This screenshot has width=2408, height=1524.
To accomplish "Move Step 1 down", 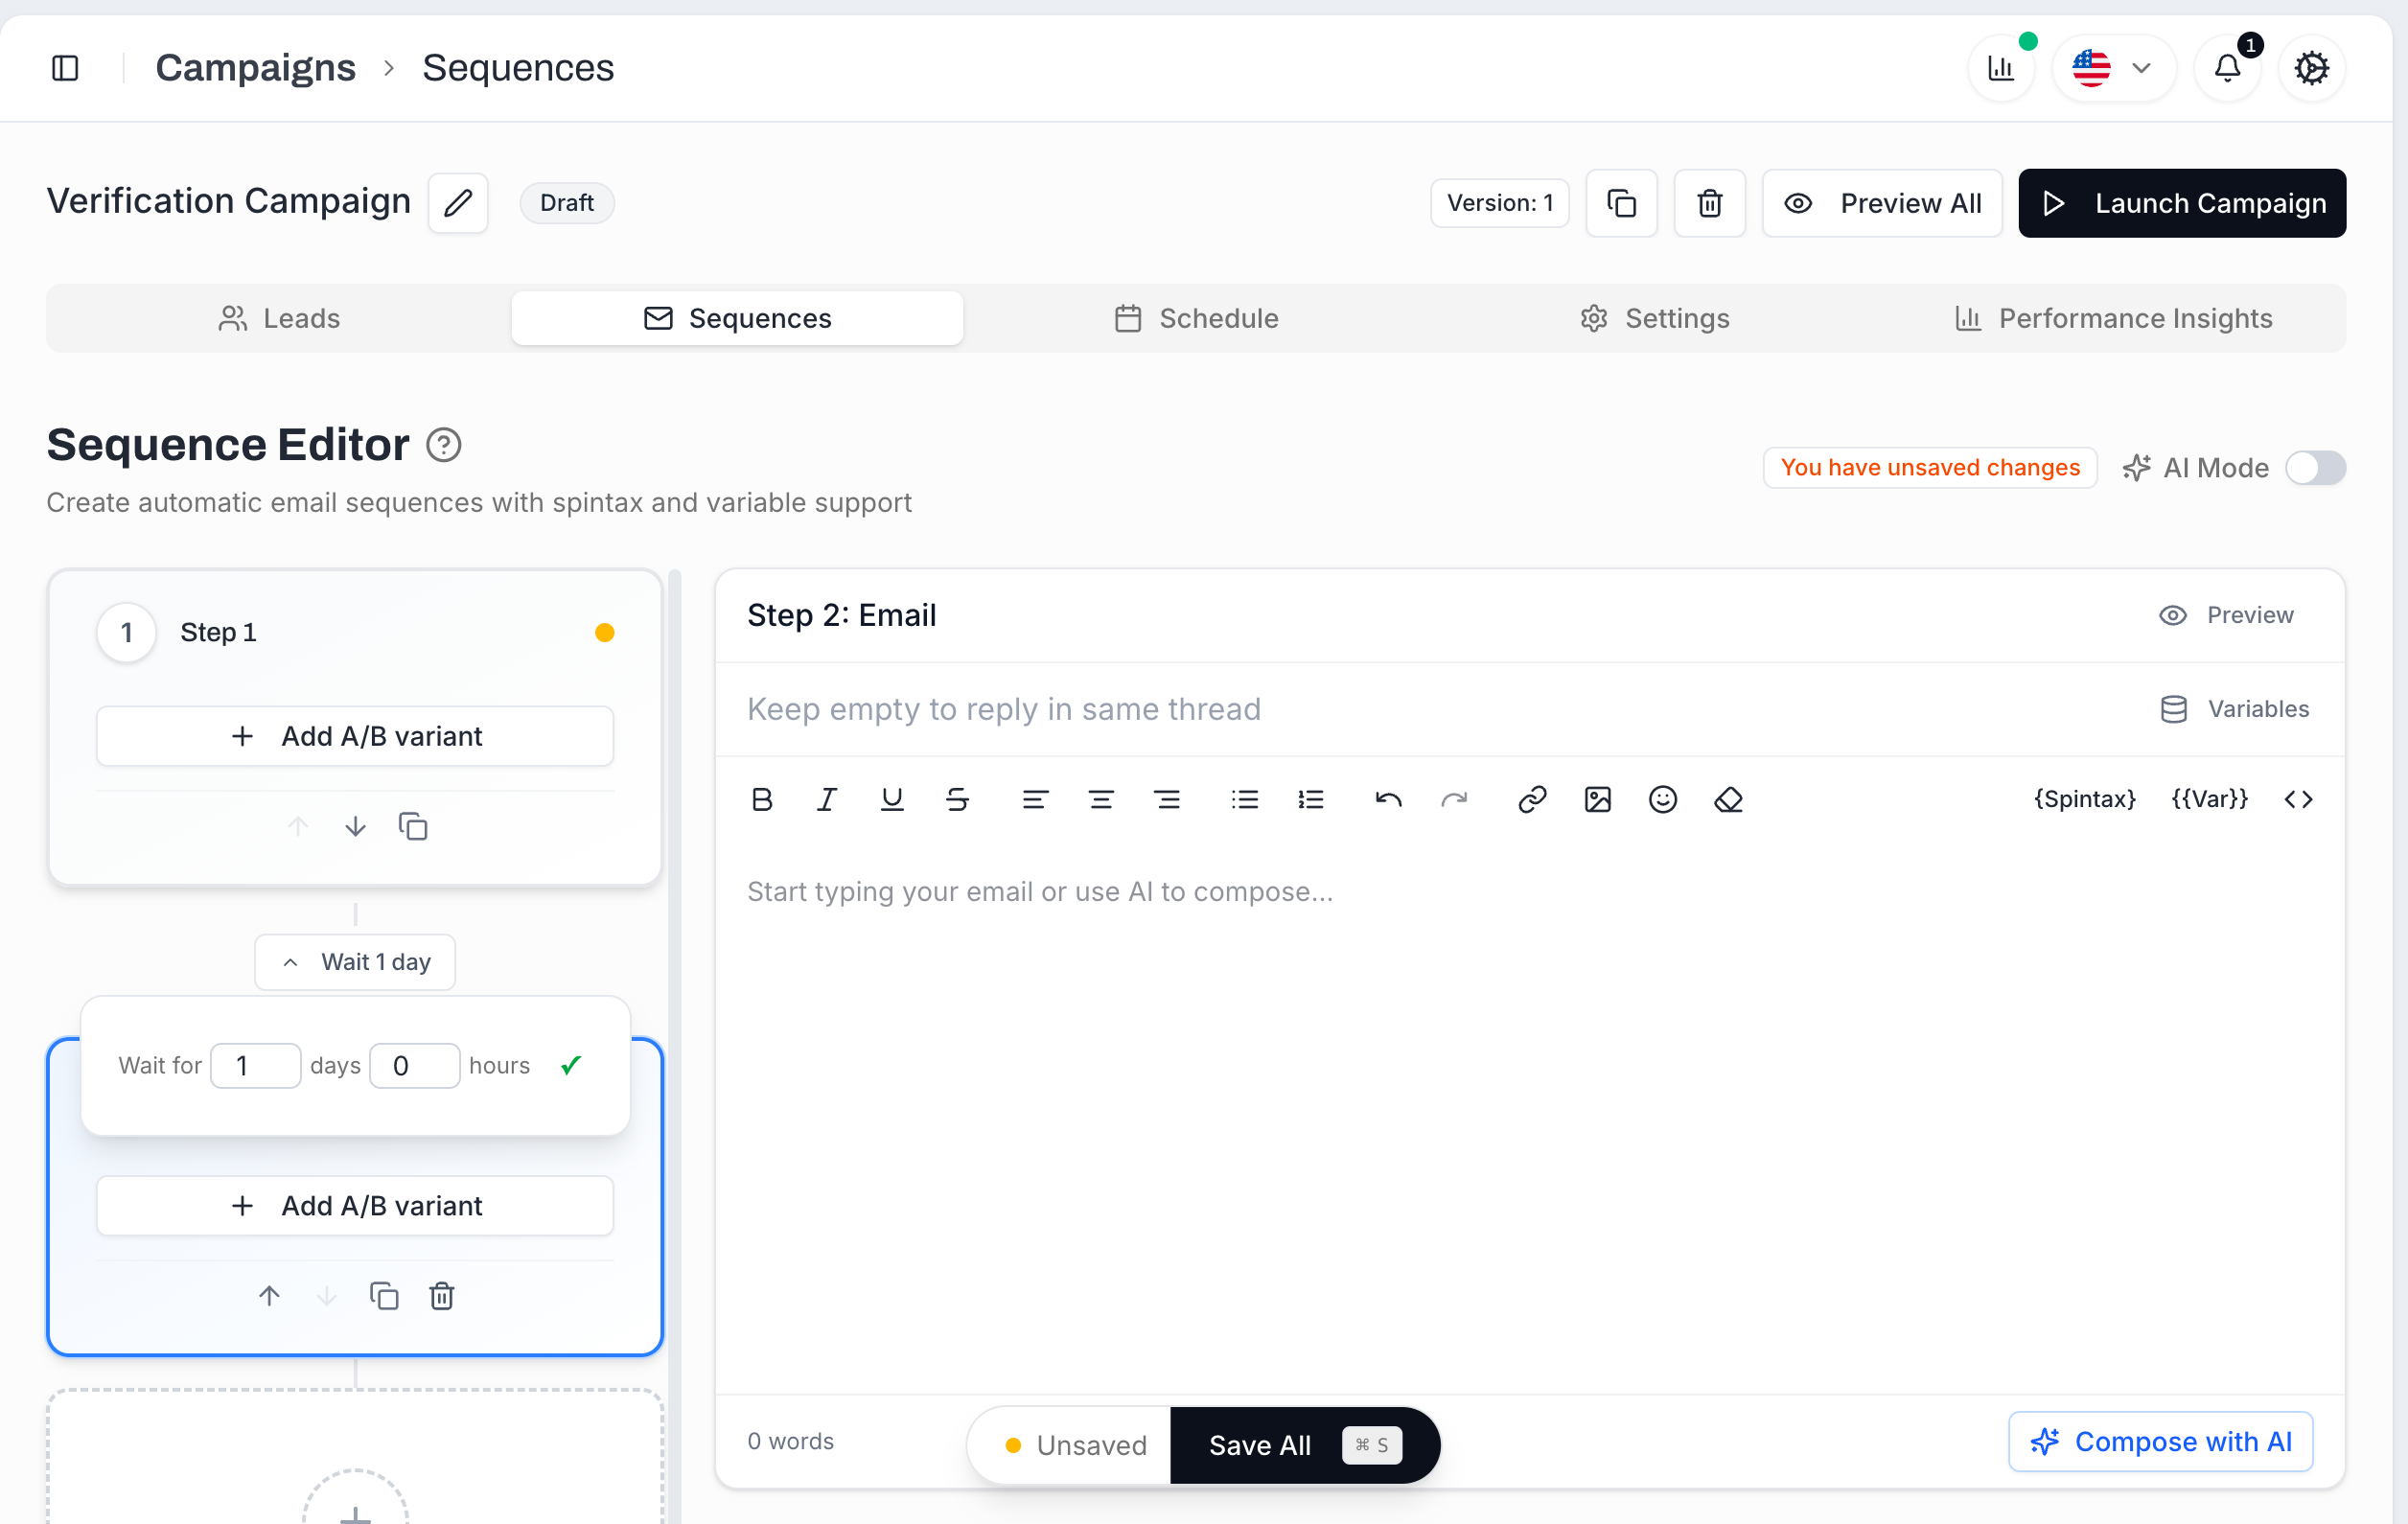I will [355, 827].
